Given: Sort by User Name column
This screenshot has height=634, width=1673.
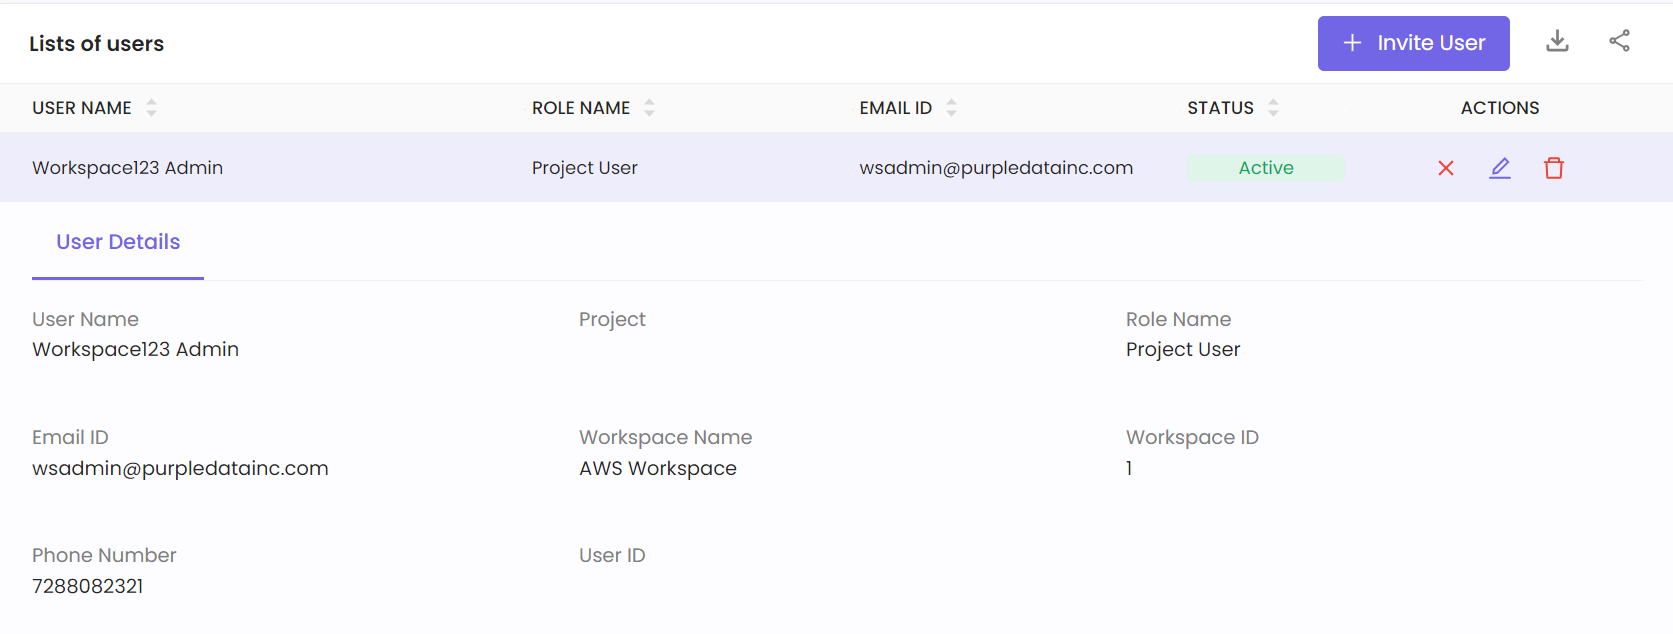Looking at the screenshot, I should 151,107.
